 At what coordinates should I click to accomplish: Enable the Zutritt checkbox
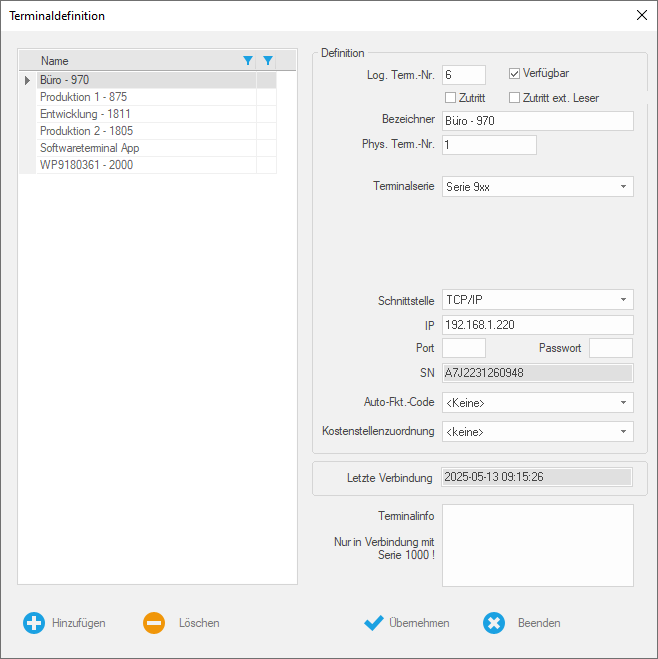click(450, 97)
